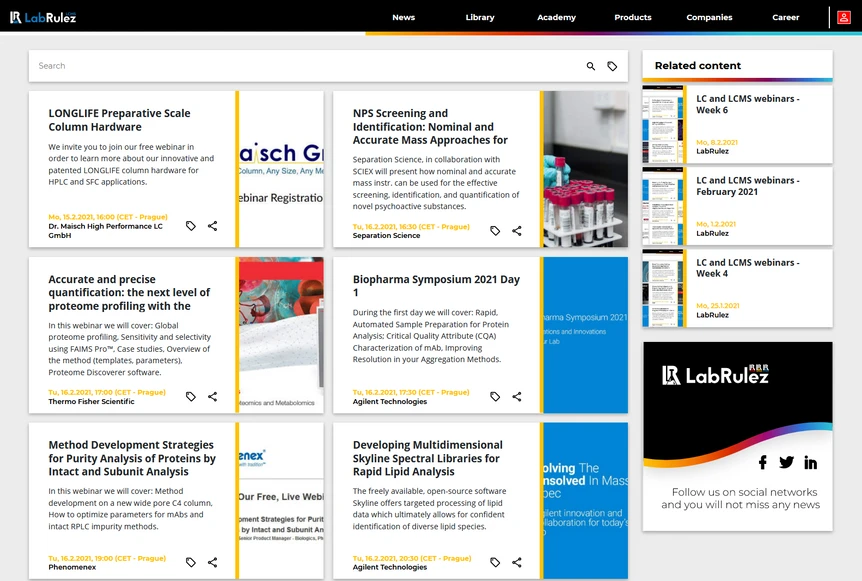Click thumbnail of LC and LCMS webinars Week 4
This screenshot has width=862, height=581.
[663, 288]
